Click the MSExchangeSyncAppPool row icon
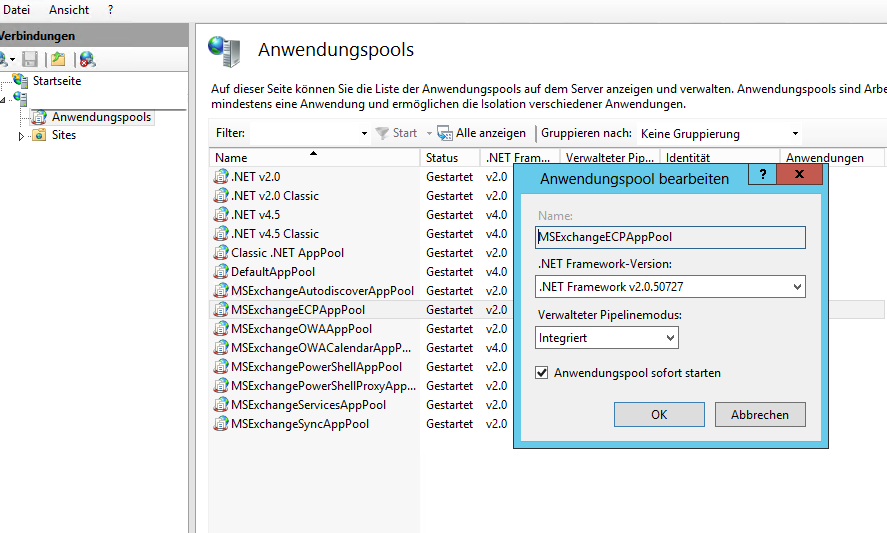This screenshot has width=887, height=533. (x=221, y=424)
